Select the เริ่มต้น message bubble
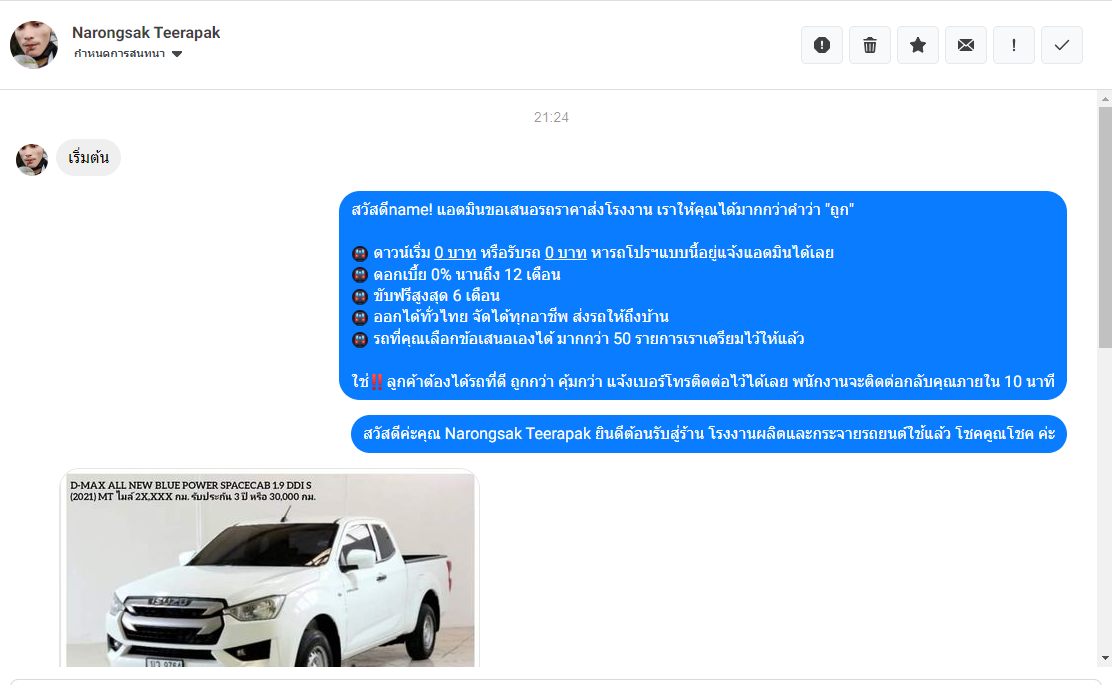Image resolution: width=1112 pixels, height=685 pixels. pyautogui.click(x=89, y=157)
